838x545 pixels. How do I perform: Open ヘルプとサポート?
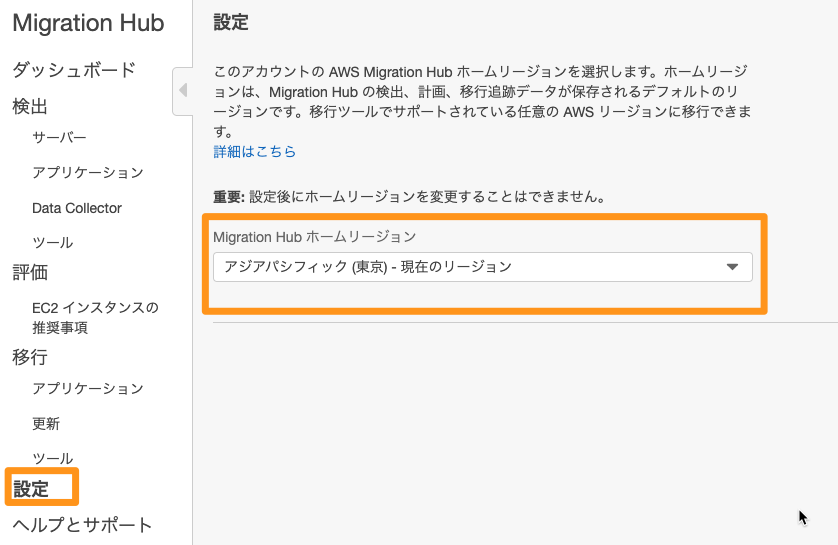click(x=82, y=525)
